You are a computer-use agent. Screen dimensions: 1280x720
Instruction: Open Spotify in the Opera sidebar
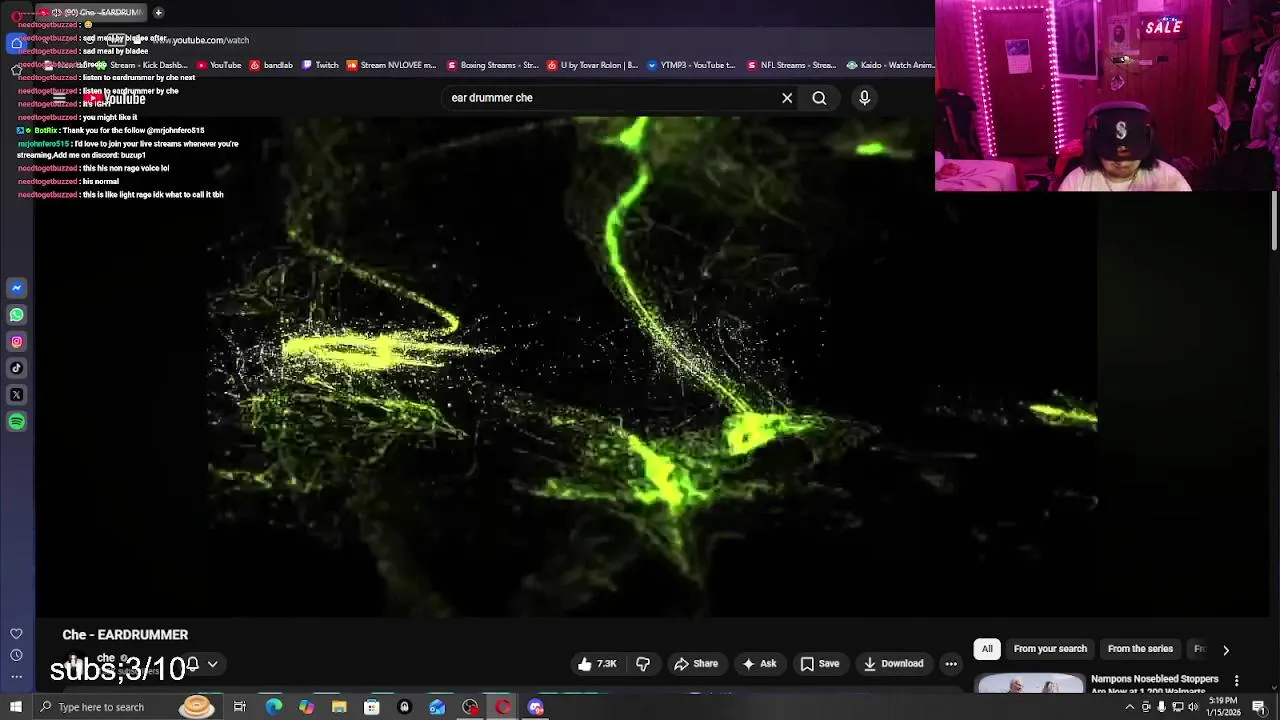coord(16,422)
